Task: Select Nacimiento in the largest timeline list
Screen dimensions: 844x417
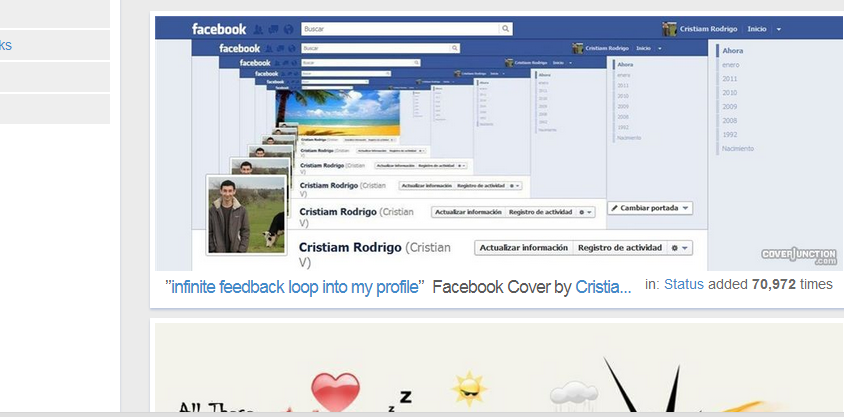Action: [x=738, y=149]
